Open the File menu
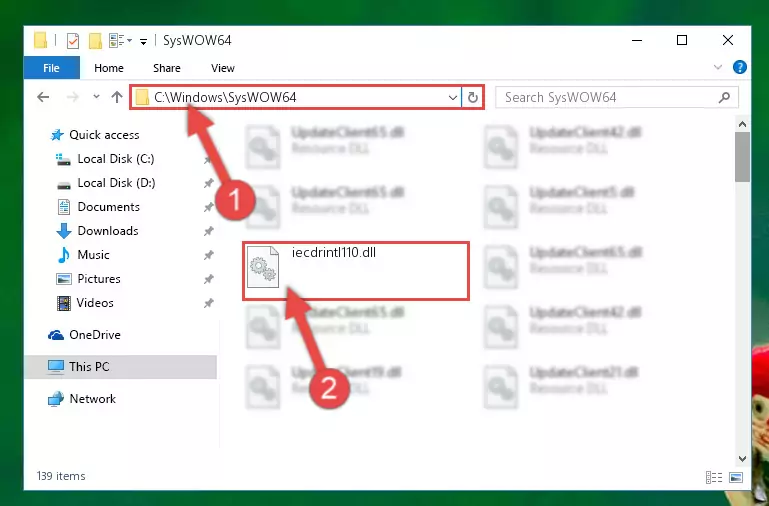Image resolution: width=769 pixels, height=506 pixels. coord(51,68)
